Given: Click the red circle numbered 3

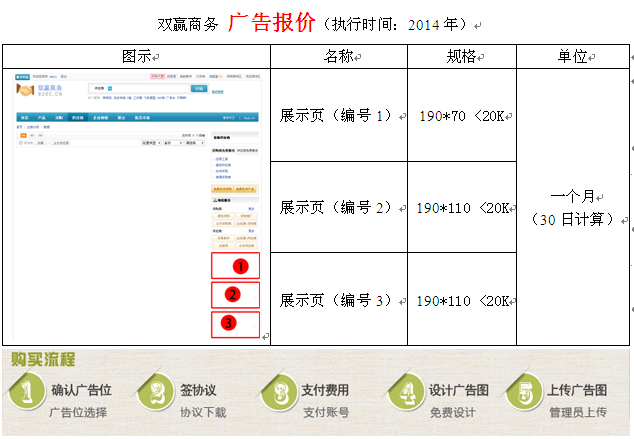Looking at the screenshot, I should (229, 323).
